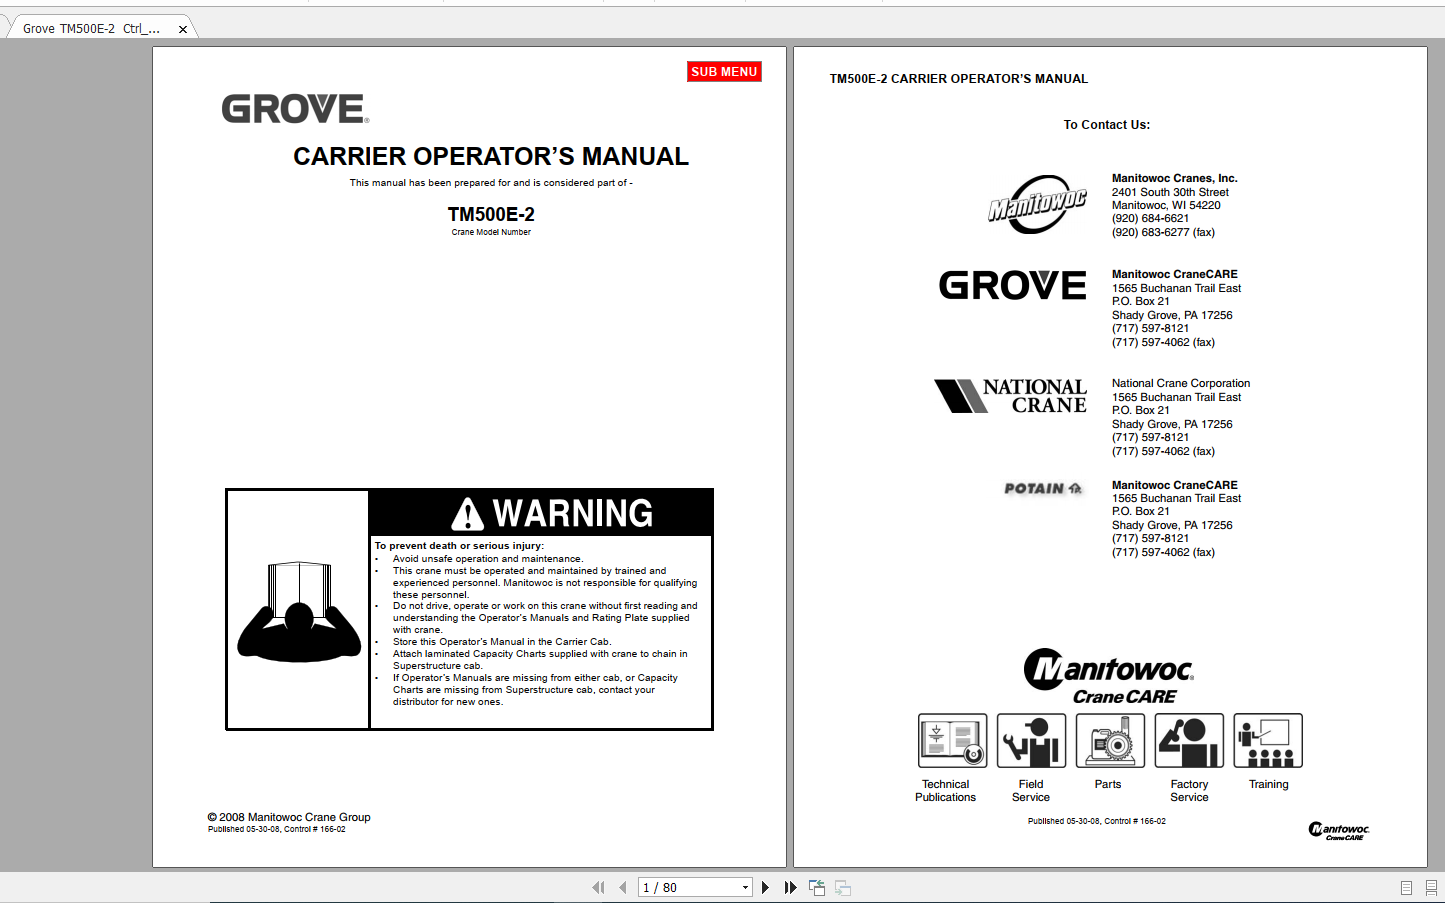Image resolution: width=1445 pixels, height=903 pixels.
Task: Click the warning triangle symbol
Action: tap(467, 514)
